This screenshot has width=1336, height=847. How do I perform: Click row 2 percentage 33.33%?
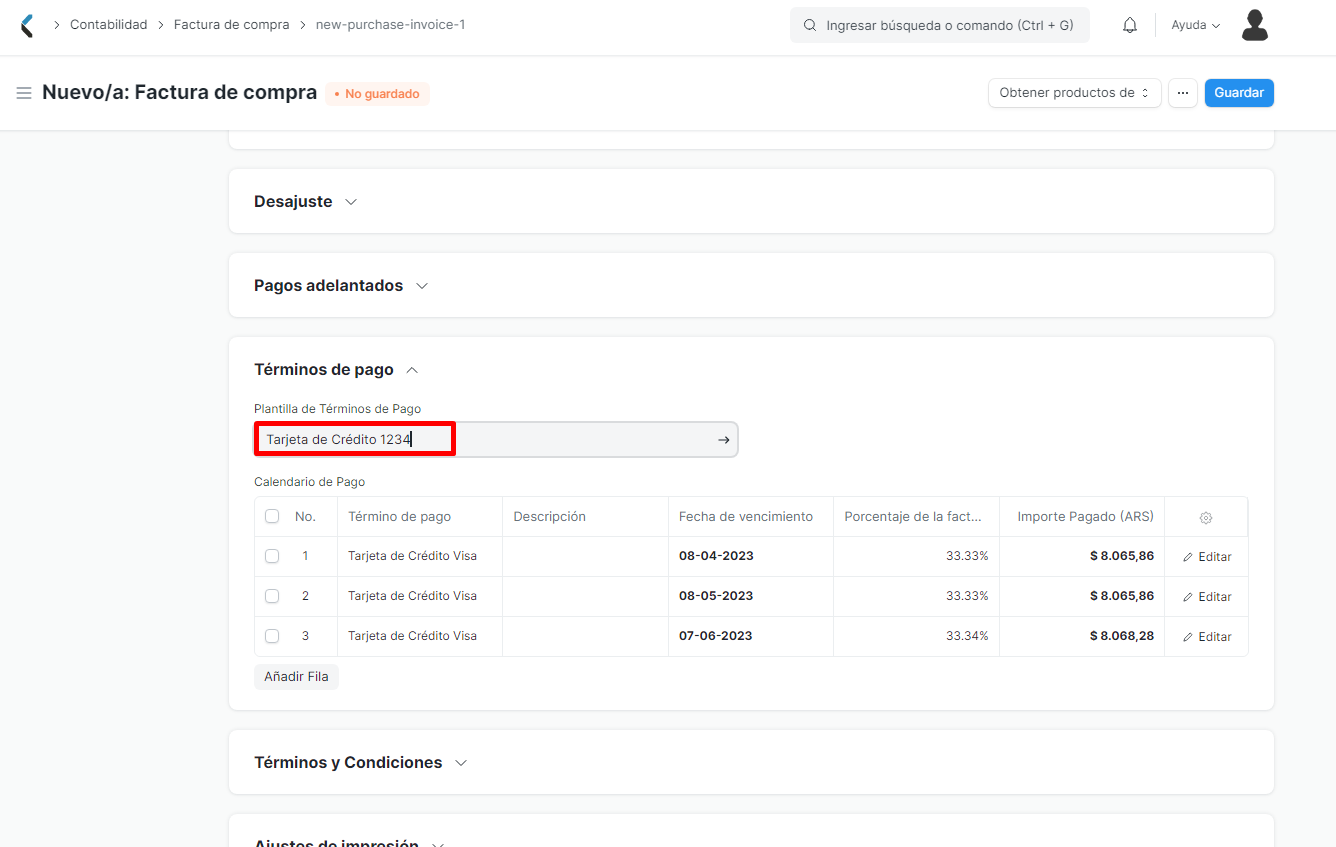917,596
